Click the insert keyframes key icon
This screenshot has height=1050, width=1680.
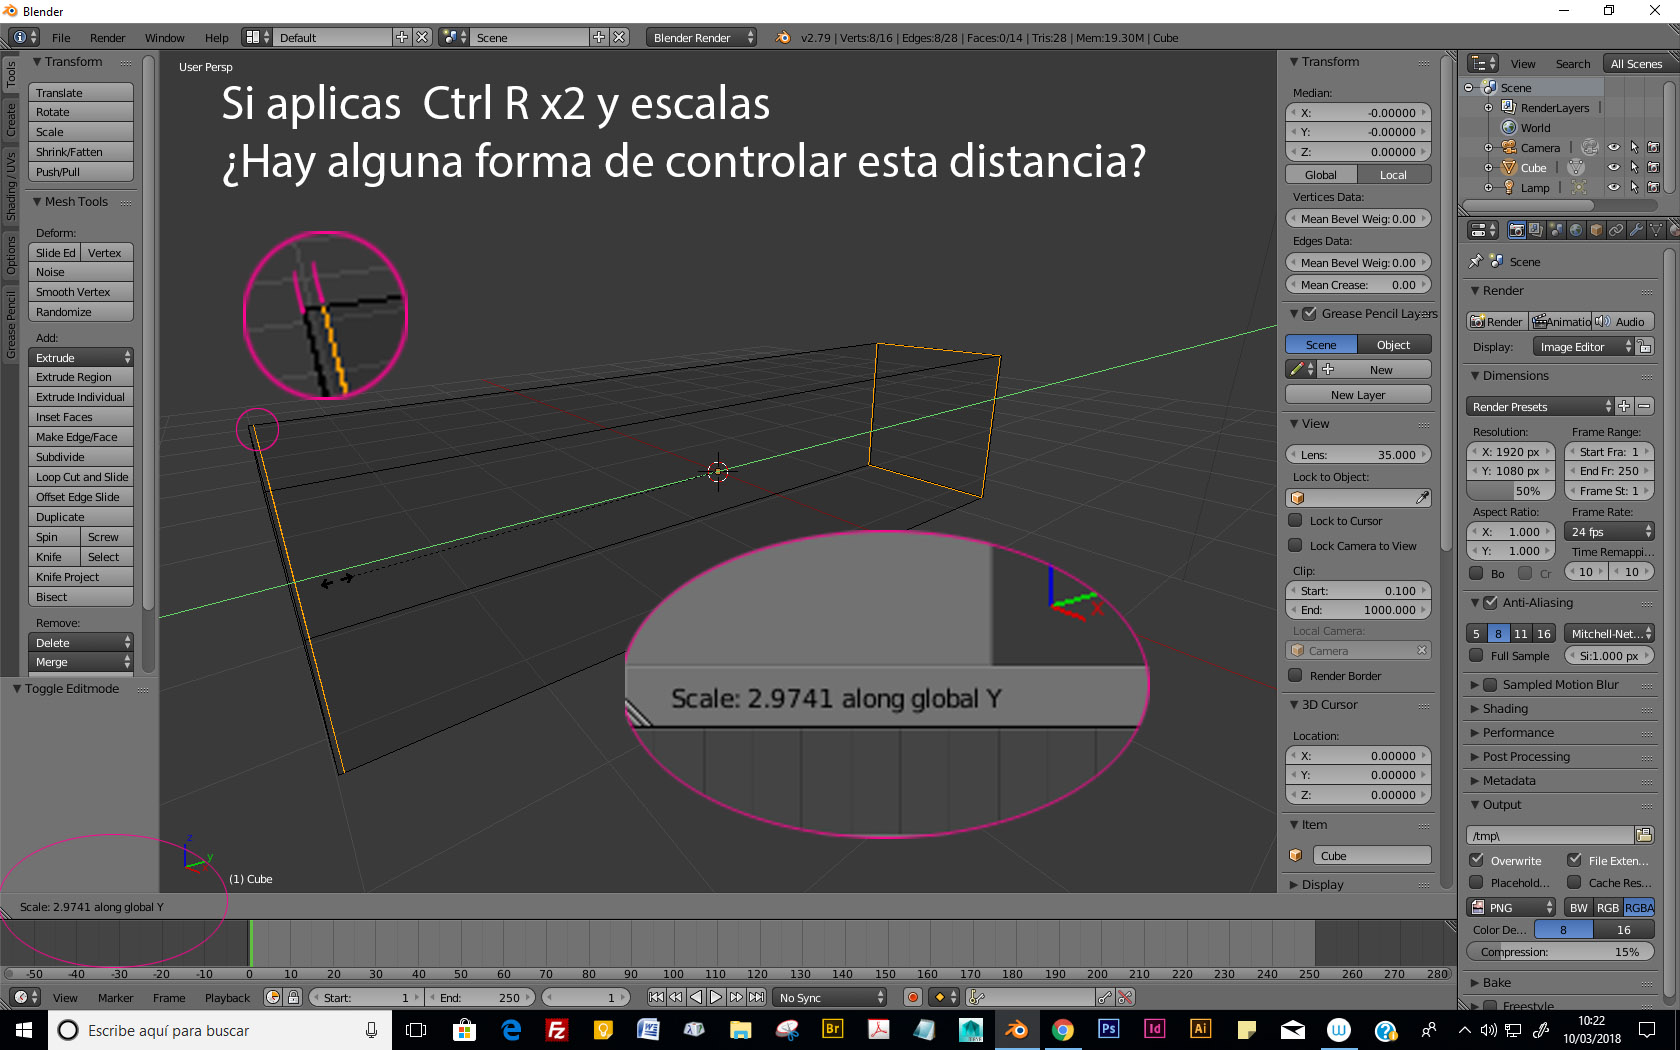(x=1105, y=997)
